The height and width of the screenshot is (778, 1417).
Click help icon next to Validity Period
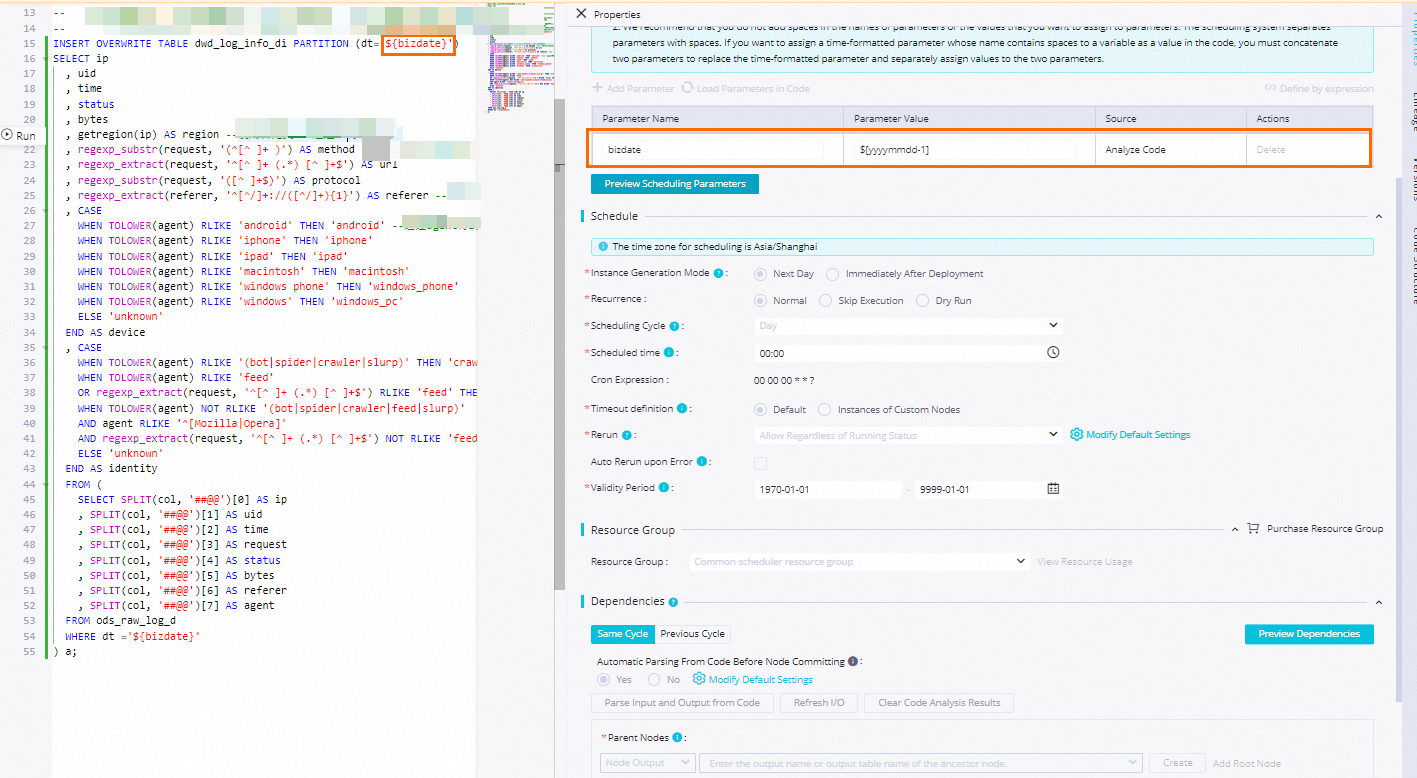[x=662, y=488]
